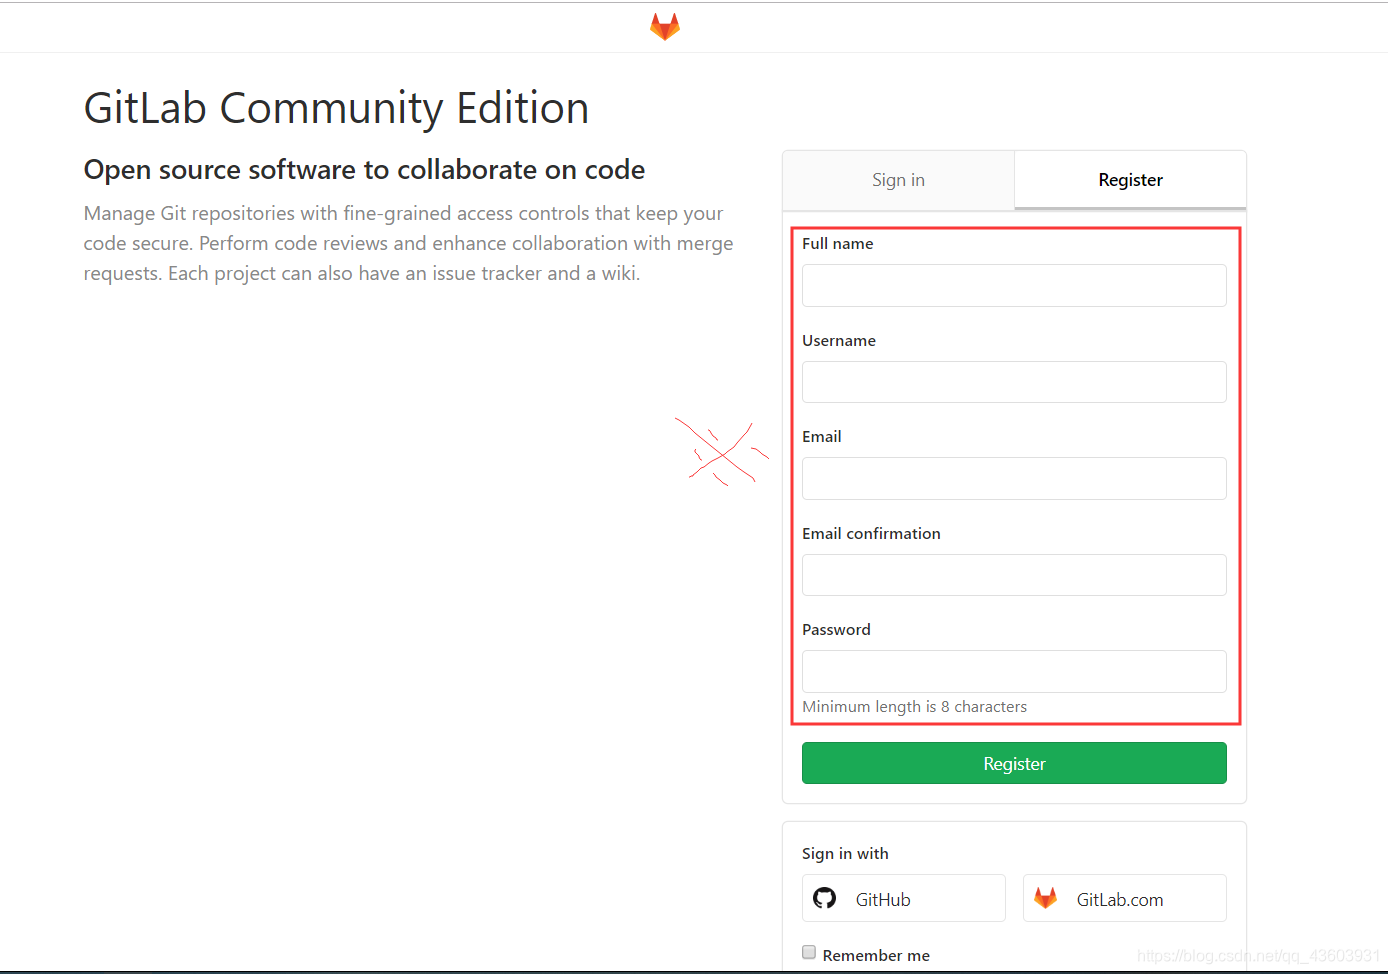
Task: Click the 'Username' label text
Action: [838, 341]
